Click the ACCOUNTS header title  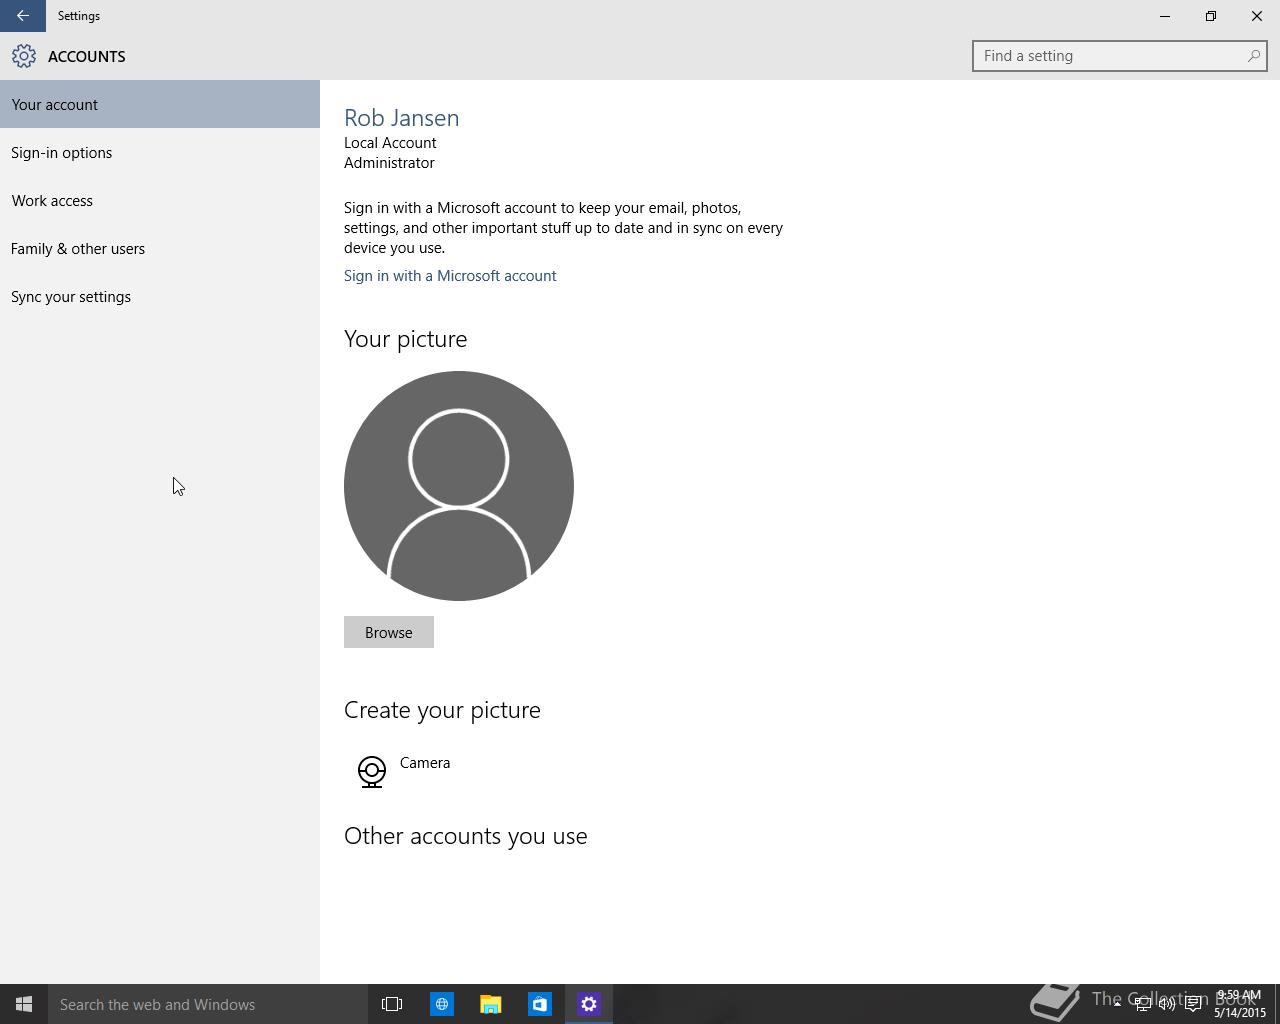[87, 56]
